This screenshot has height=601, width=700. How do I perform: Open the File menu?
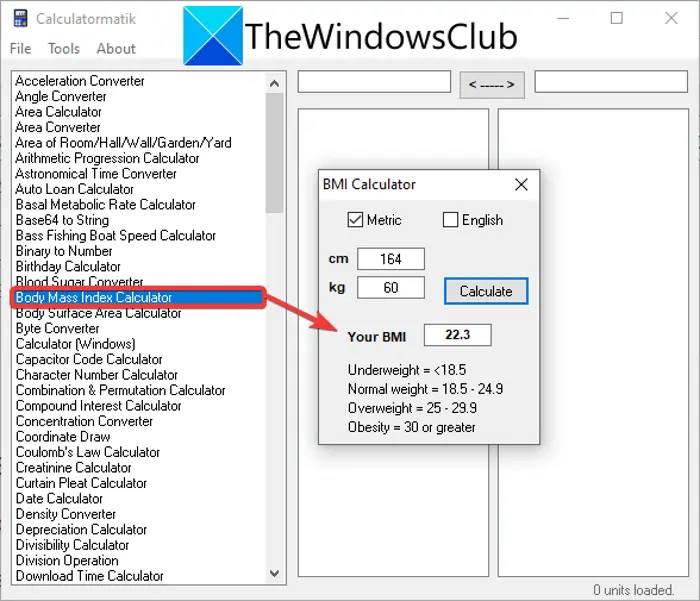pyautogui.click(x=21, y=48)
